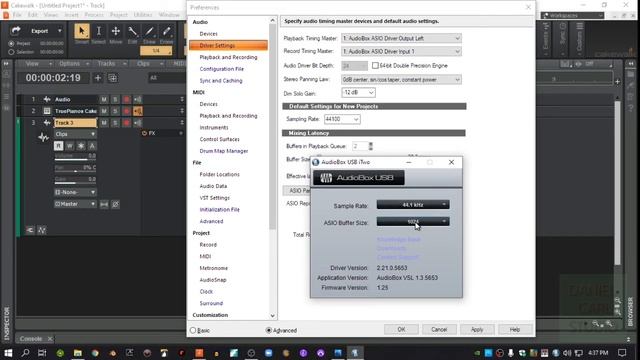
Task: Toggle FX bin power on Track 3
Action: click(x=144, y=133)
